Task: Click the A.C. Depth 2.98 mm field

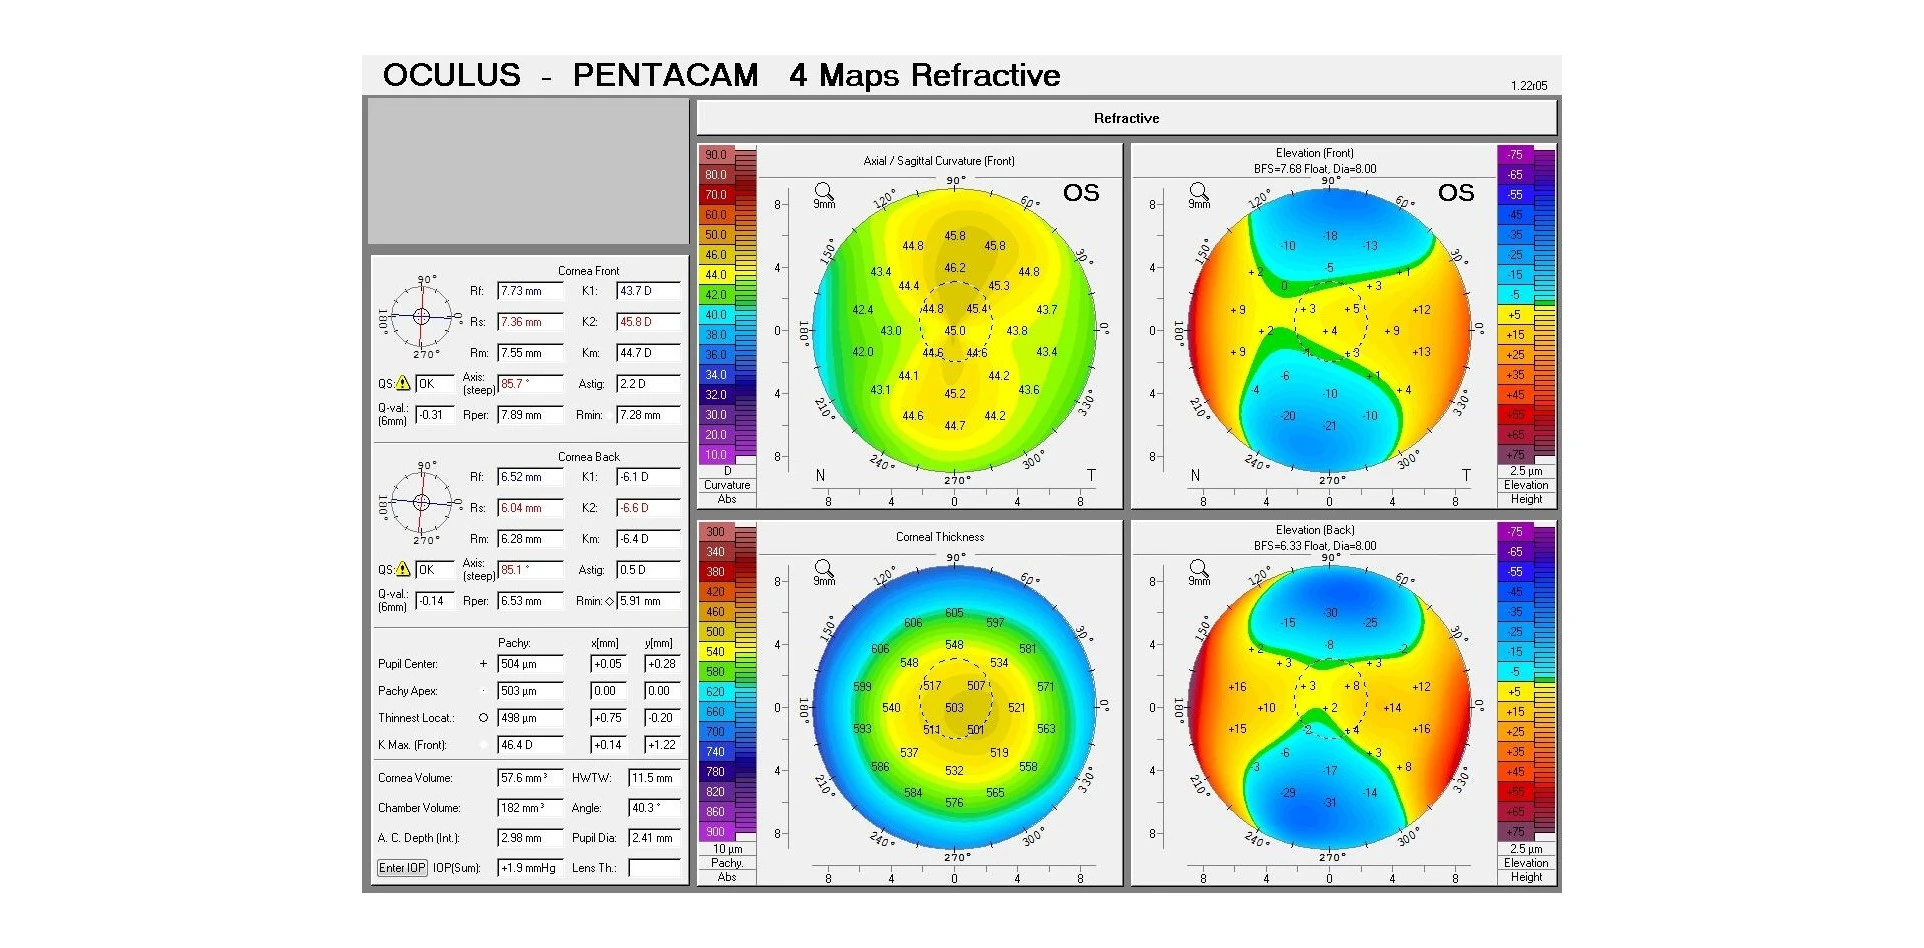Action: pos(531,838)
